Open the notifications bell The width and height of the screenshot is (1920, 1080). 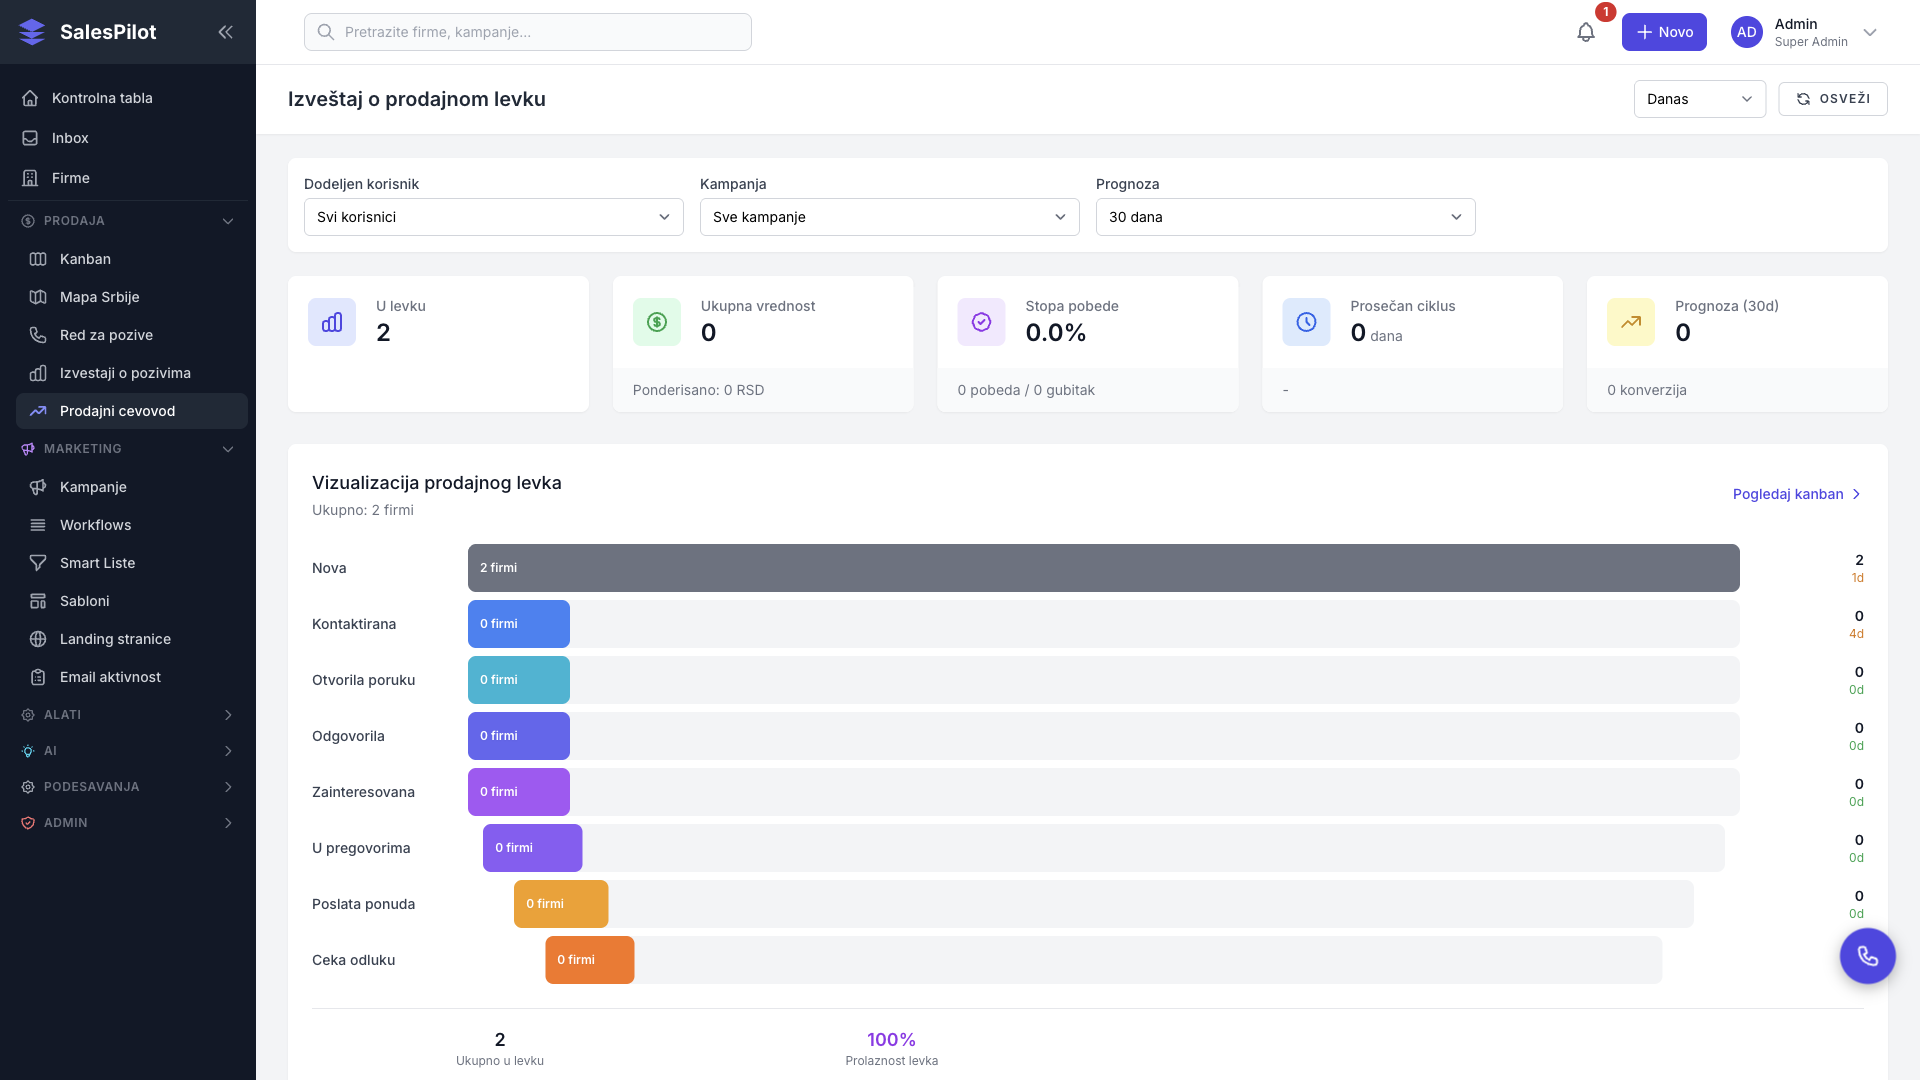pos(1585,32)
